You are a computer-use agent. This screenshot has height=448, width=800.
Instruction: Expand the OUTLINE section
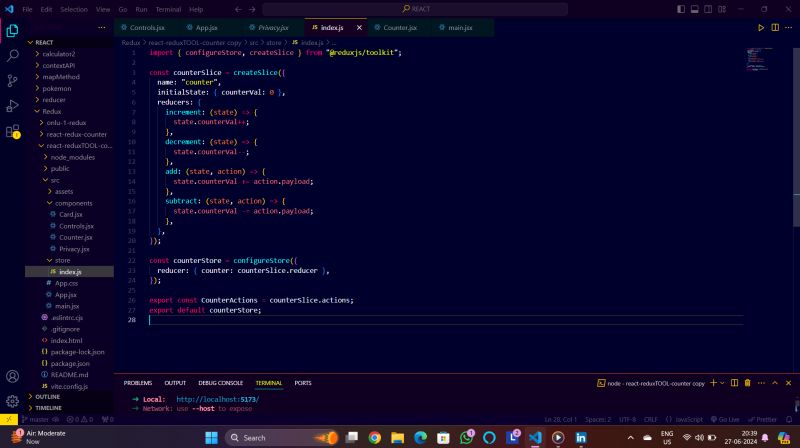tap(47, 396)
